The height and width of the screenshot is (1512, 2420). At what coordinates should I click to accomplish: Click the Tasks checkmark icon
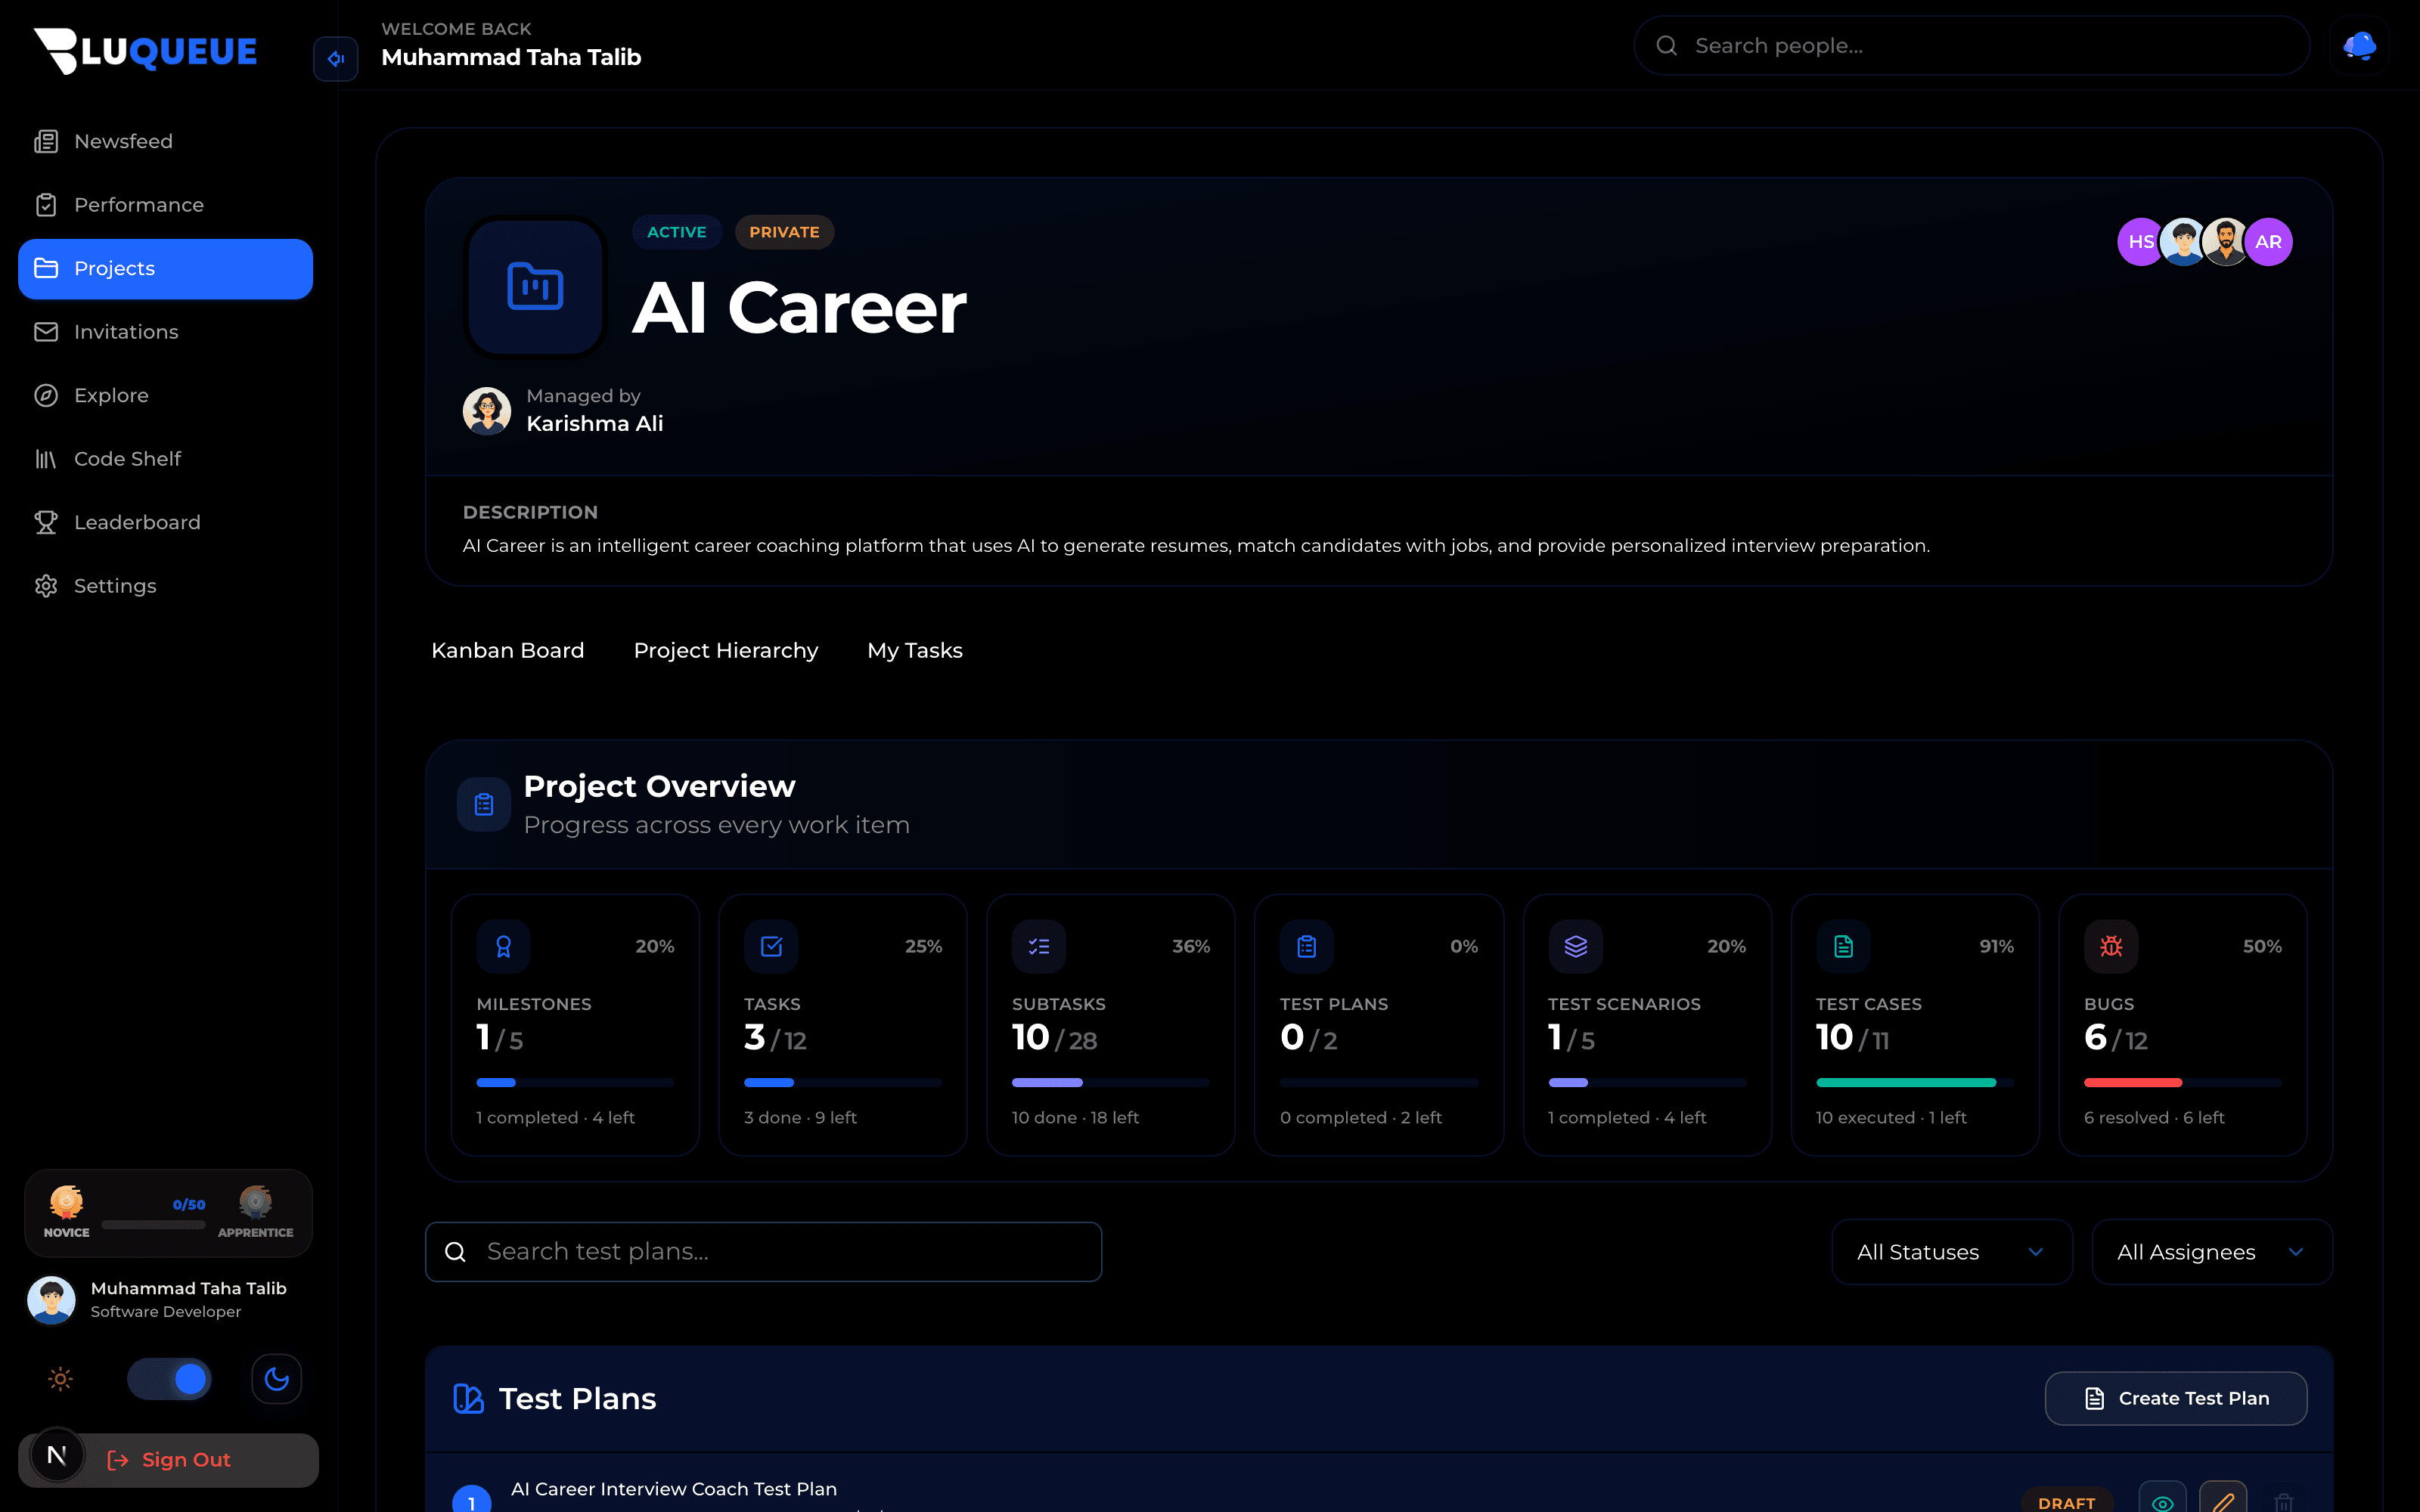[x=771, y=946]
